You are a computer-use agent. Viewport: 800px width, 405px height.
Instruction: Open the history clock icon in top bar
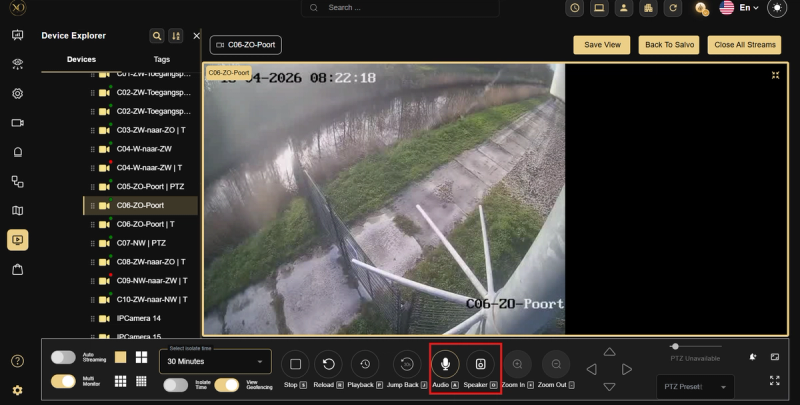pyautogui.click(x=574, y=8)
